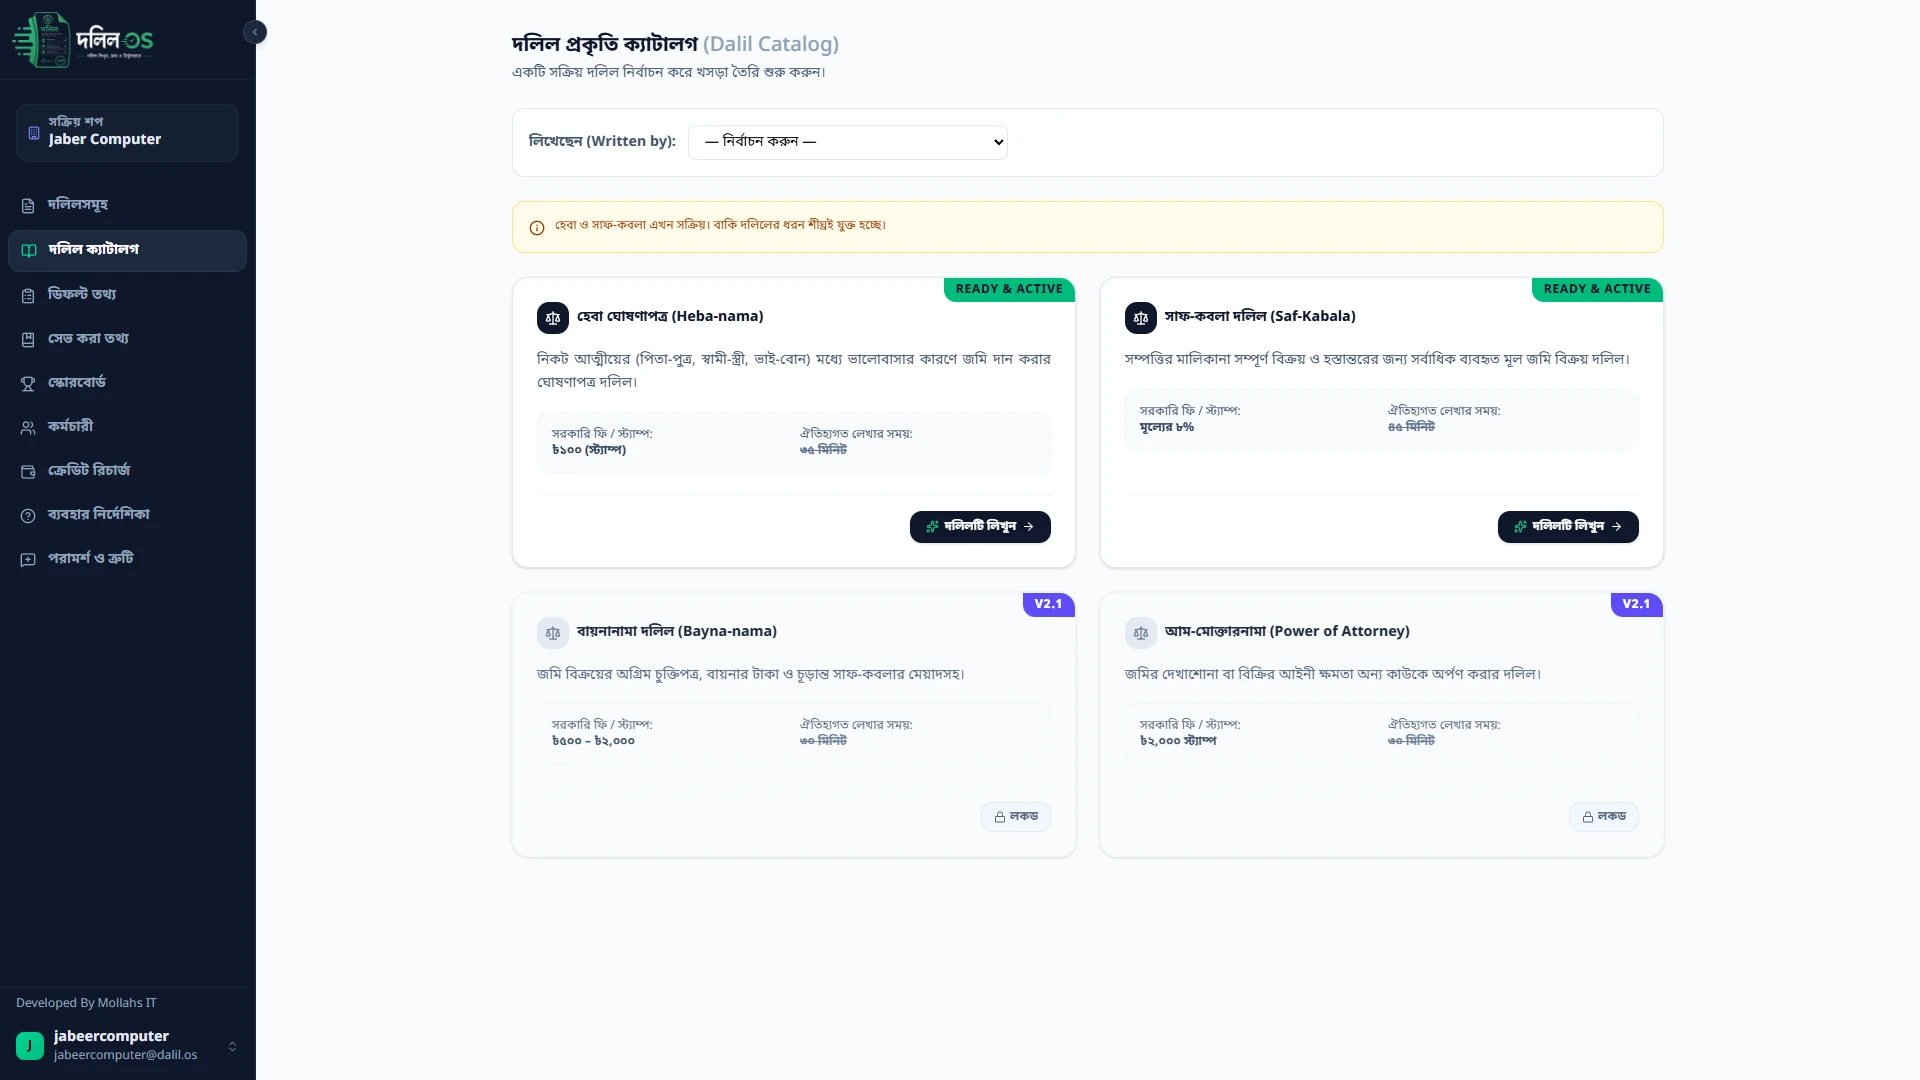
Task: Go to দলিল ক্যাটালগ menu item
Action: tap(127, 250)
